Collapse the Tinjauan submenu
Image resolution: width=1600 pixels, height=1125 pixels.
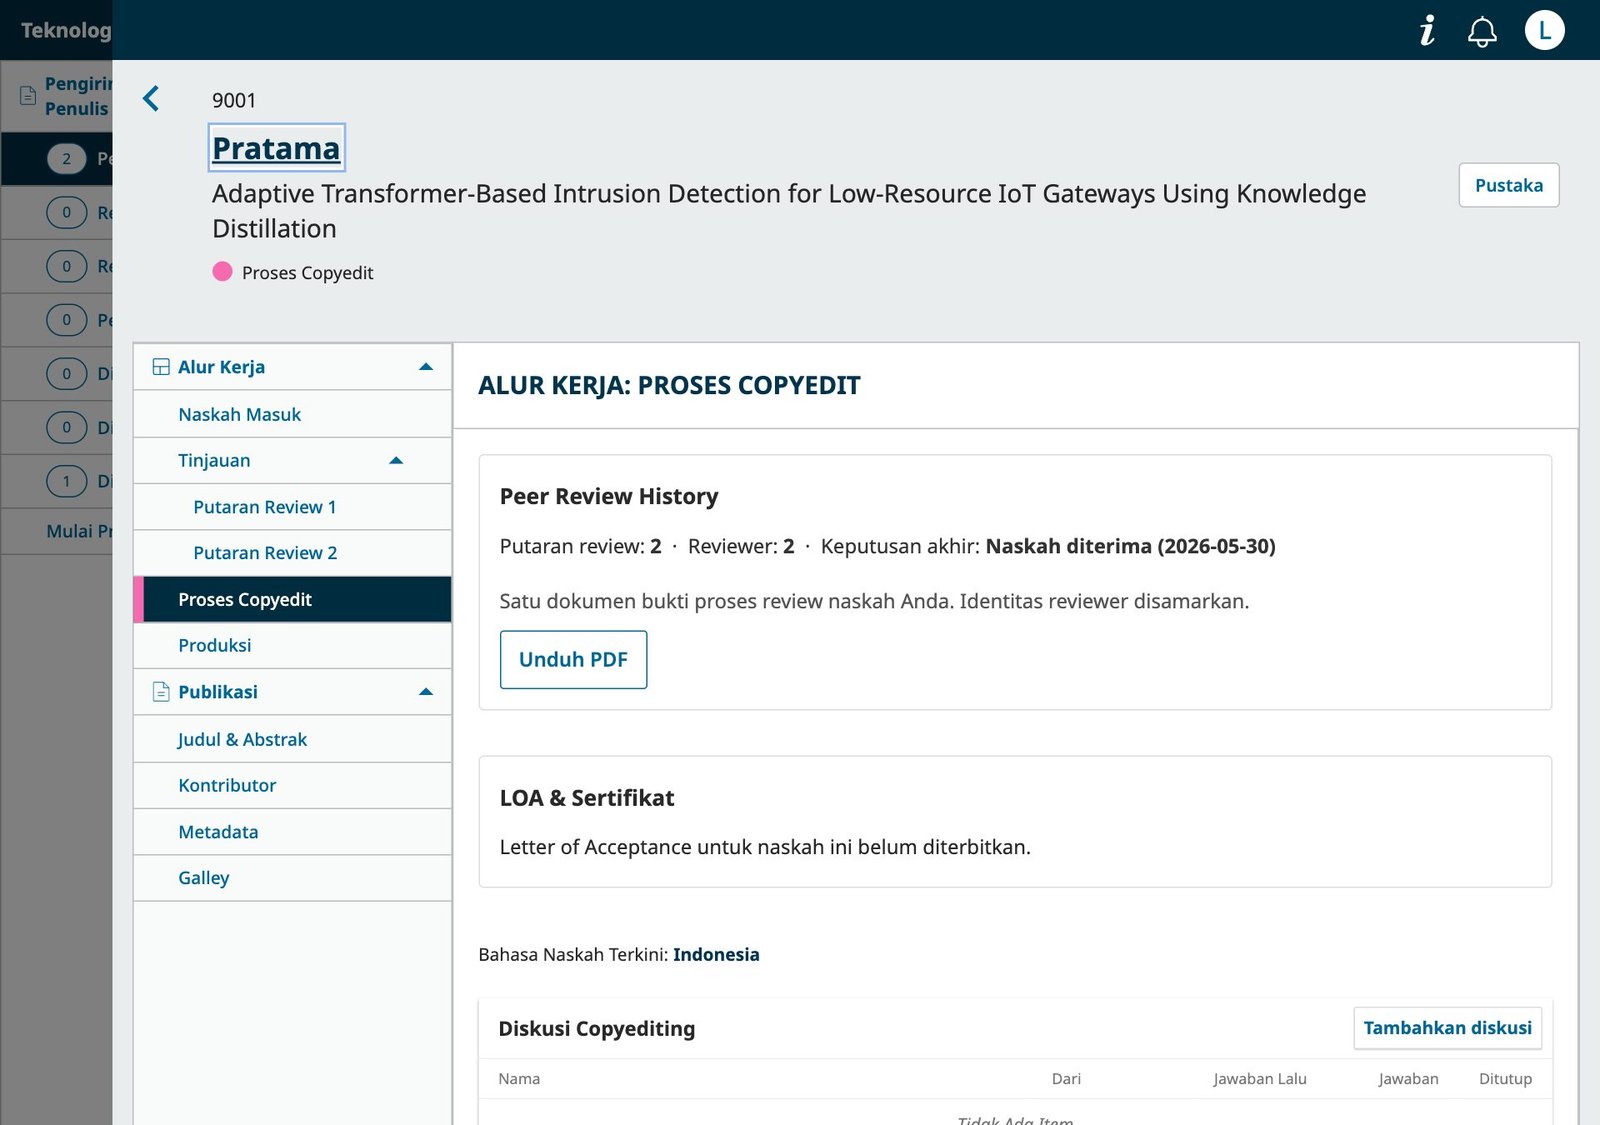click(396, 461)
